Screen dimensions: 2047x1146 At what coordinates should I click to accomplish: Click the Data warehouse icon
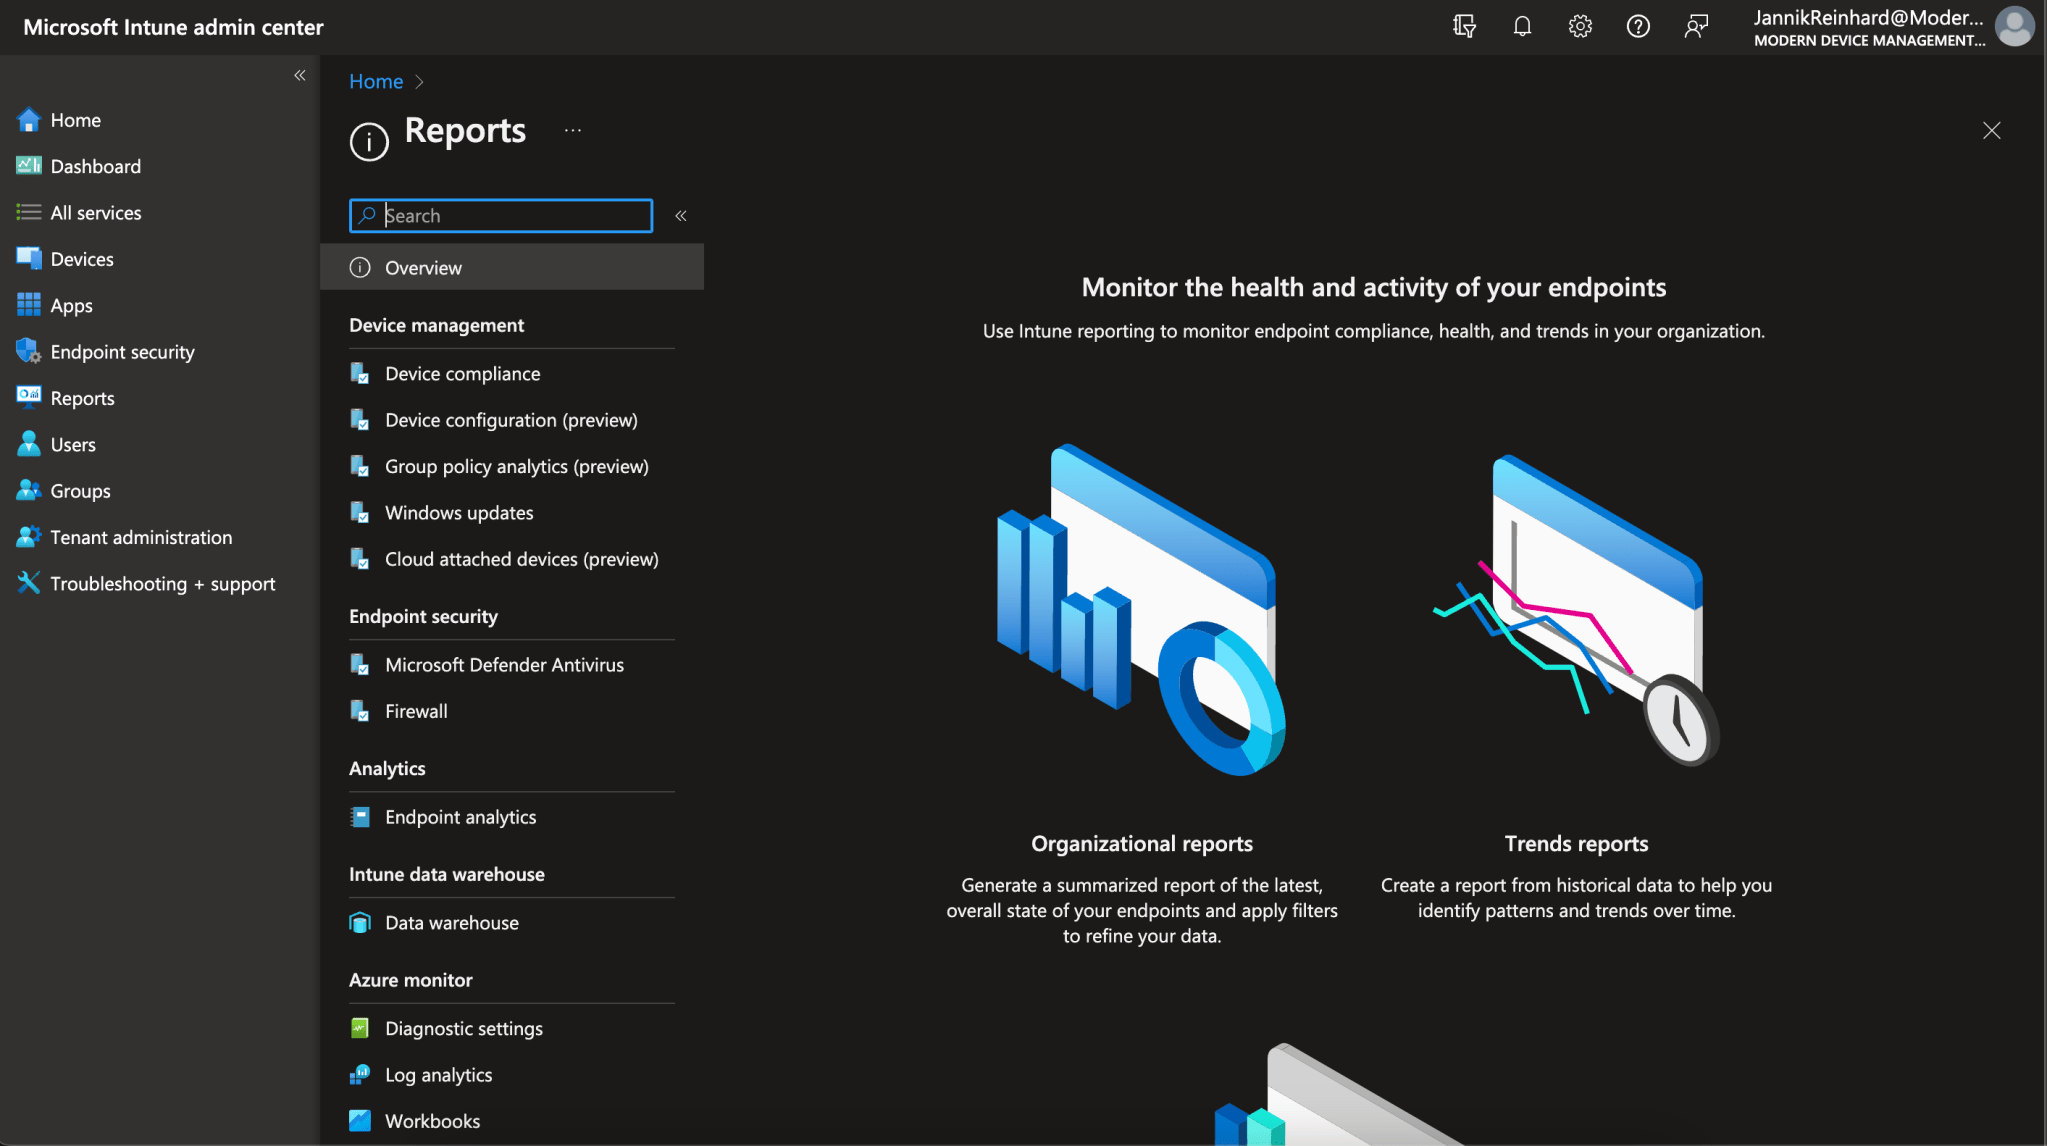pyautogui.click(x=360, y=923)
